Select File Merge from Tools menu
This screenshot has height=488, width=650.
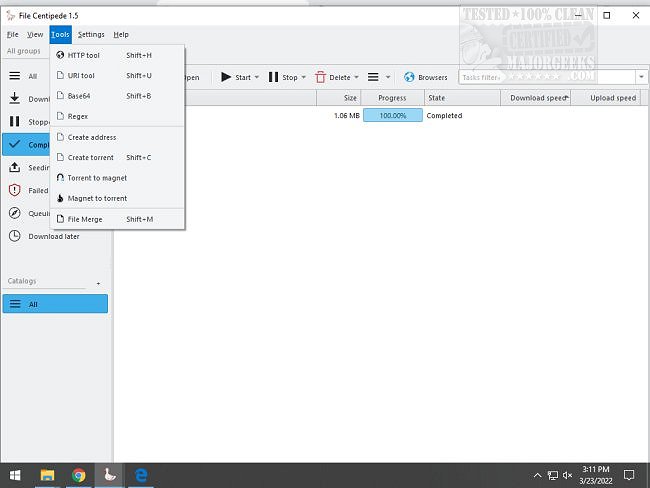[85, 219]
